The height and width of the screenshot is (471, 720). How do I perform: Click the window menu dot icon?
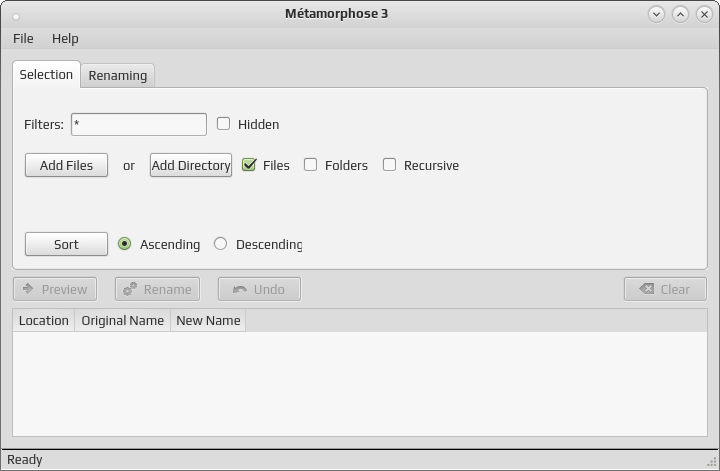pos(16,17)
